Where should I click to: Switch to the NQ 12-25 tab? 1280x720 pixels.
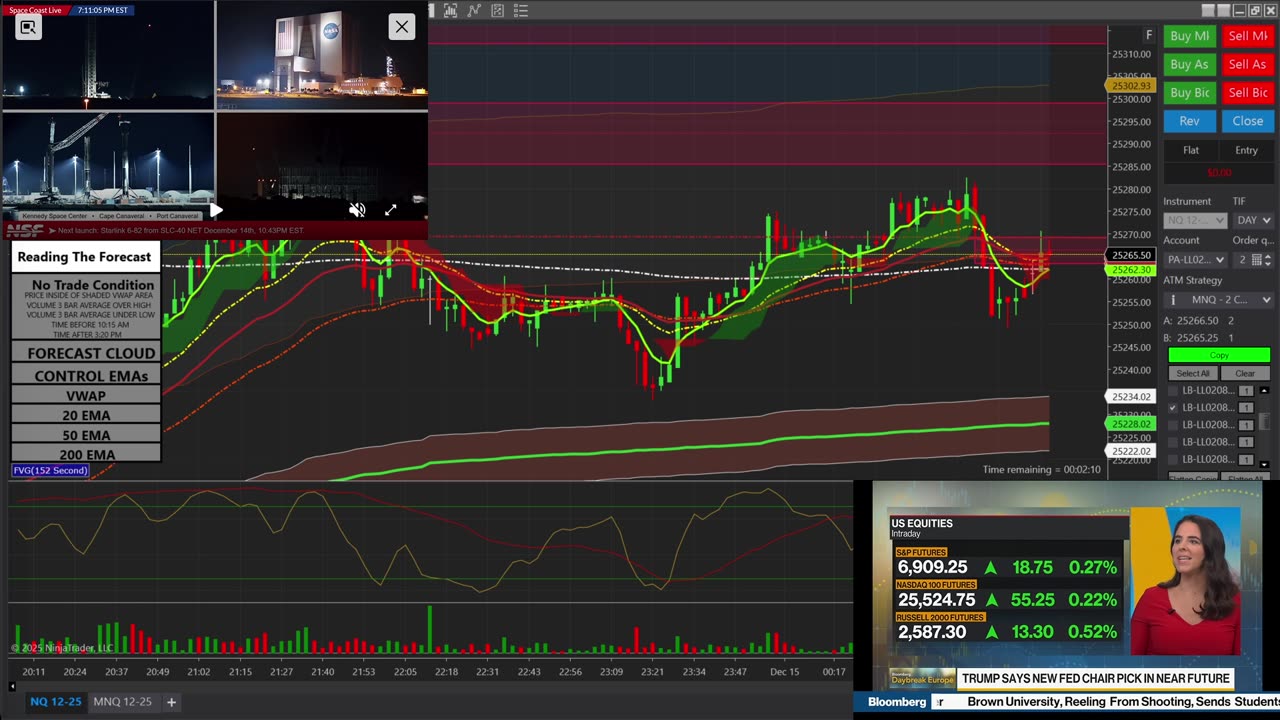(x=56, y=701)
